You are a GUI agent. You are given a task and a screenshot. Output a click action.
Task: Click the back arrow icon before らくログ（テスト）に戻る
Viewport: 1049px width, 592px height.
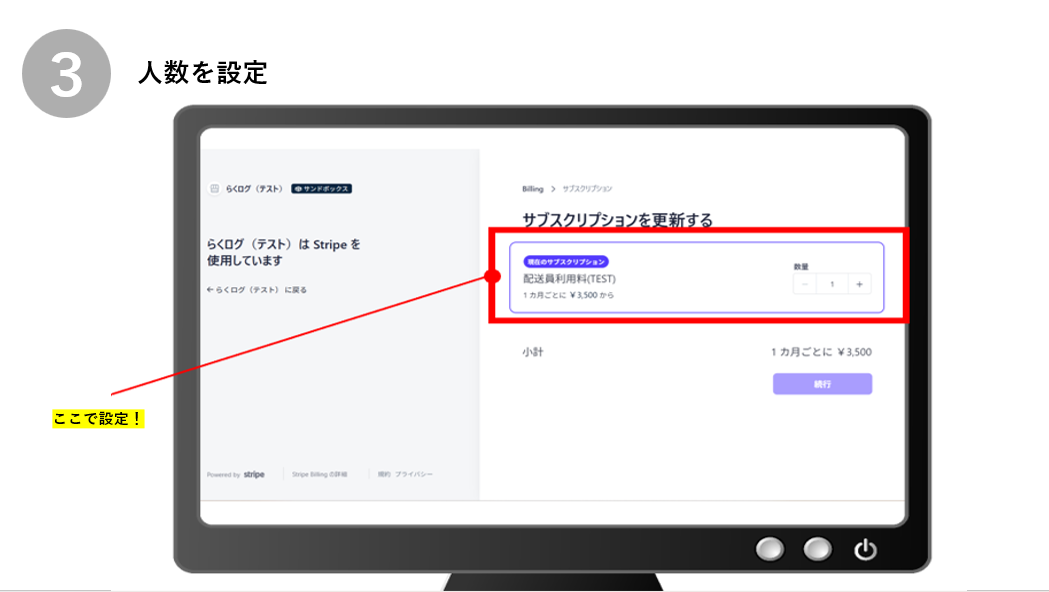(210, 290)
